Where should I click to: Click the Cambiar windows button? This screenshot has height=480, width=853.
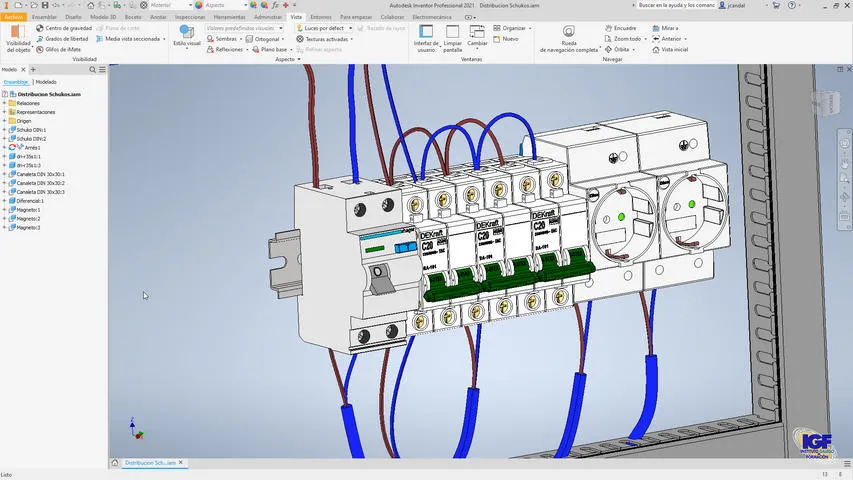[477, 37]
